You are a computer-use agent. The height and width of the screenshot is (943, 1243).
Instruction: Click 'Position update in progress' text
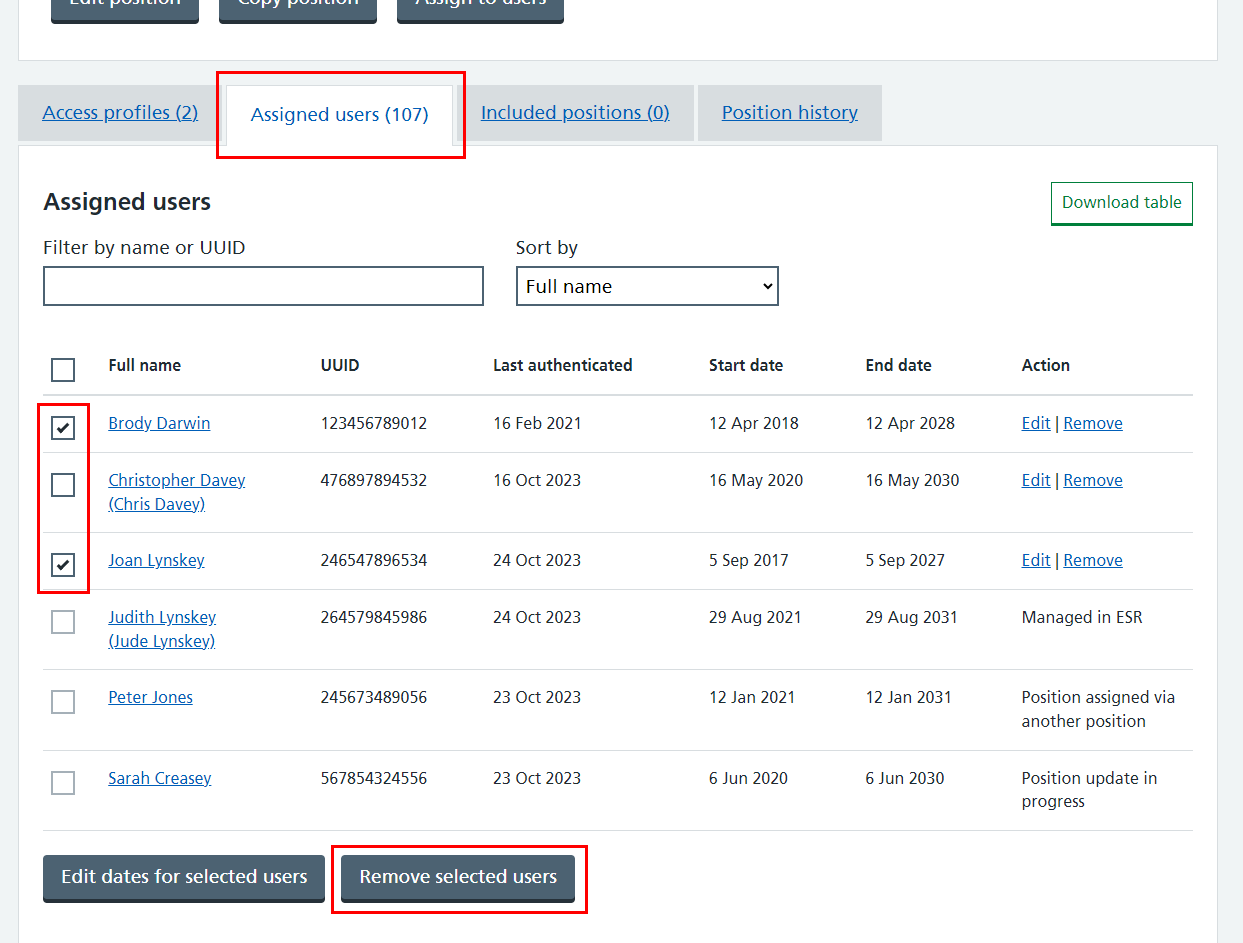pos(1089,790)
